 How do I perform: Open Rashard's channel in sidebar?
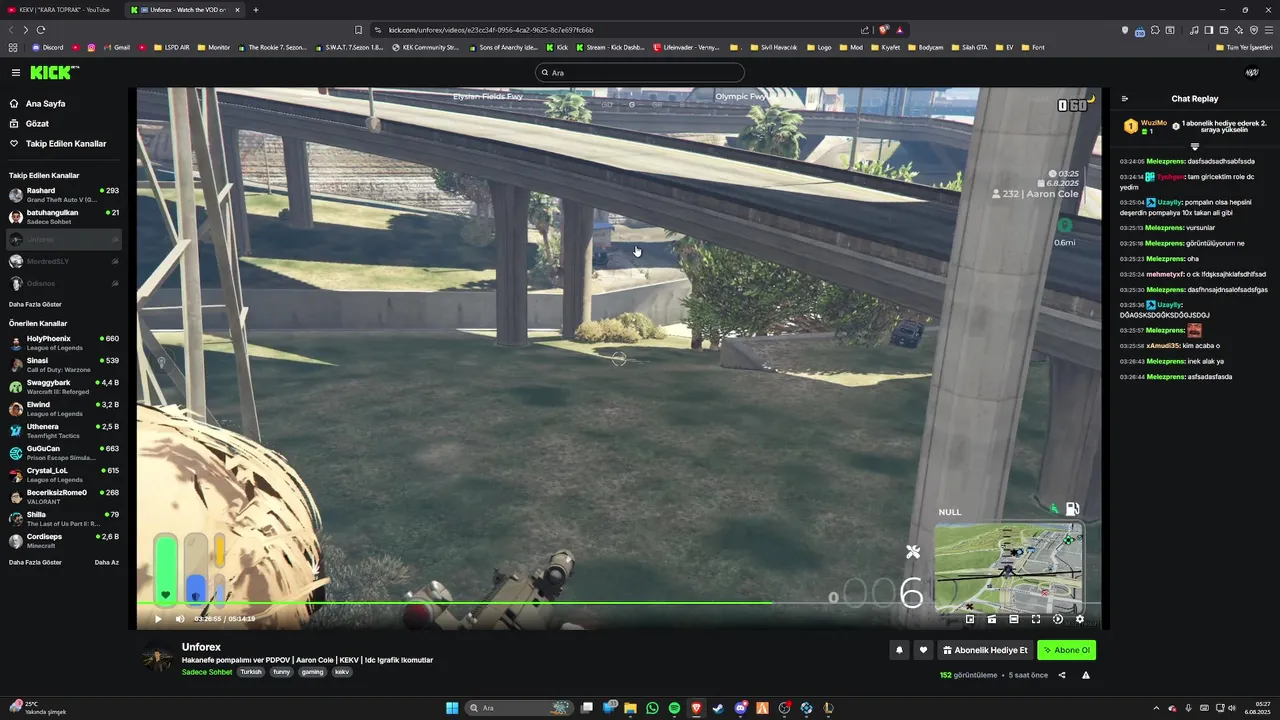[64, 195]
